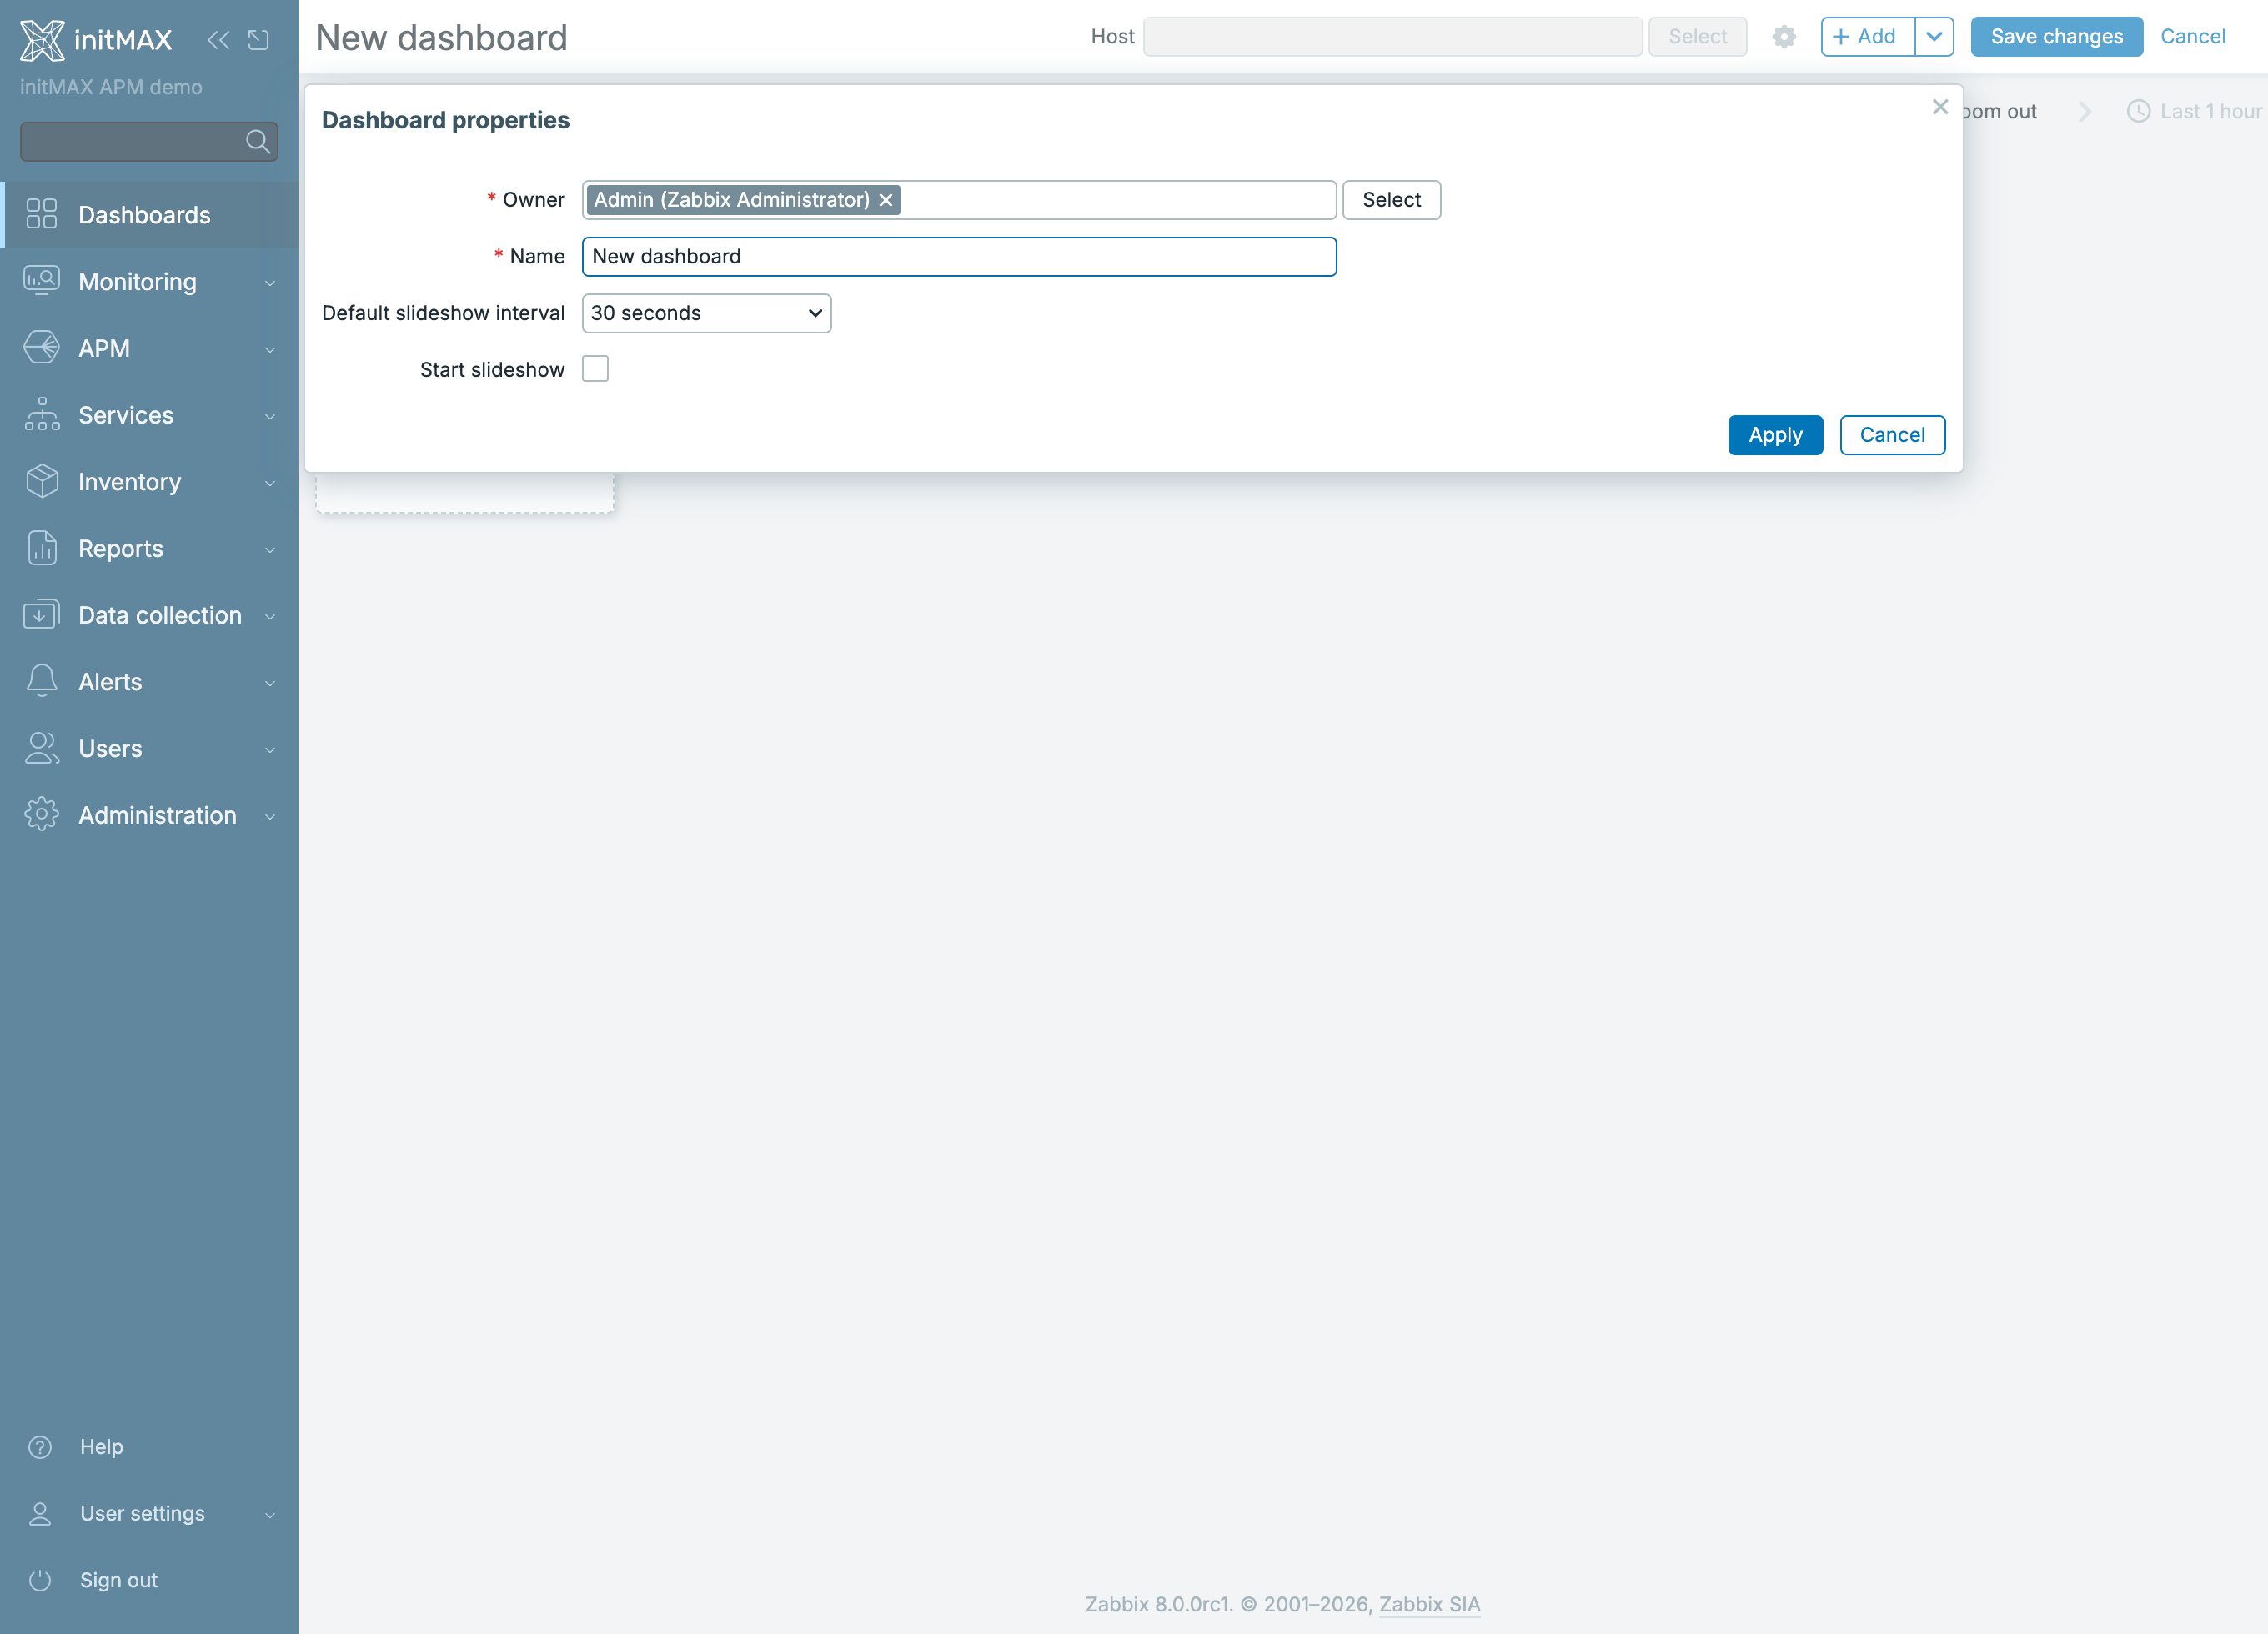Click the Add widget button
Image resolution: width=2268 pixels, height=1634 pixels.
[1867, 37]
